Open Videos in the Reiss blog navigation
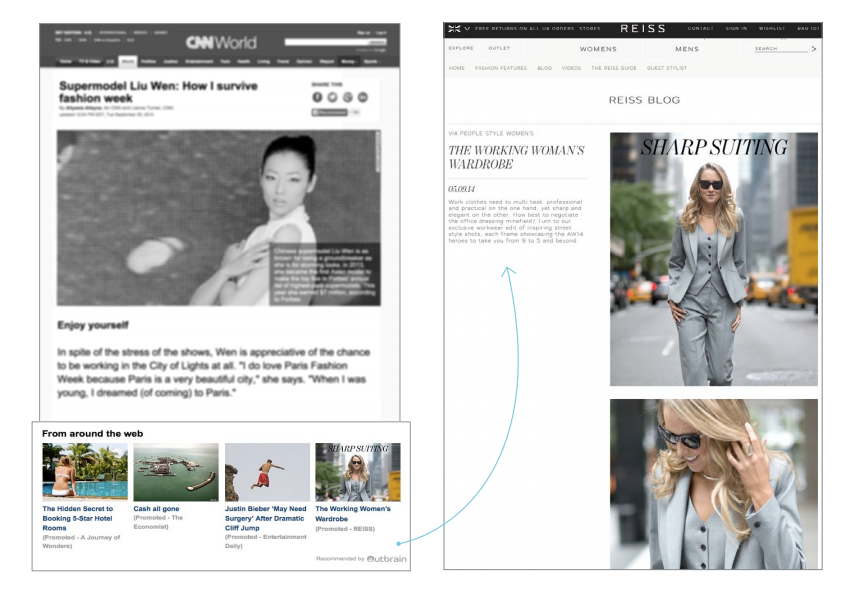866x598 pixels. 571,68
